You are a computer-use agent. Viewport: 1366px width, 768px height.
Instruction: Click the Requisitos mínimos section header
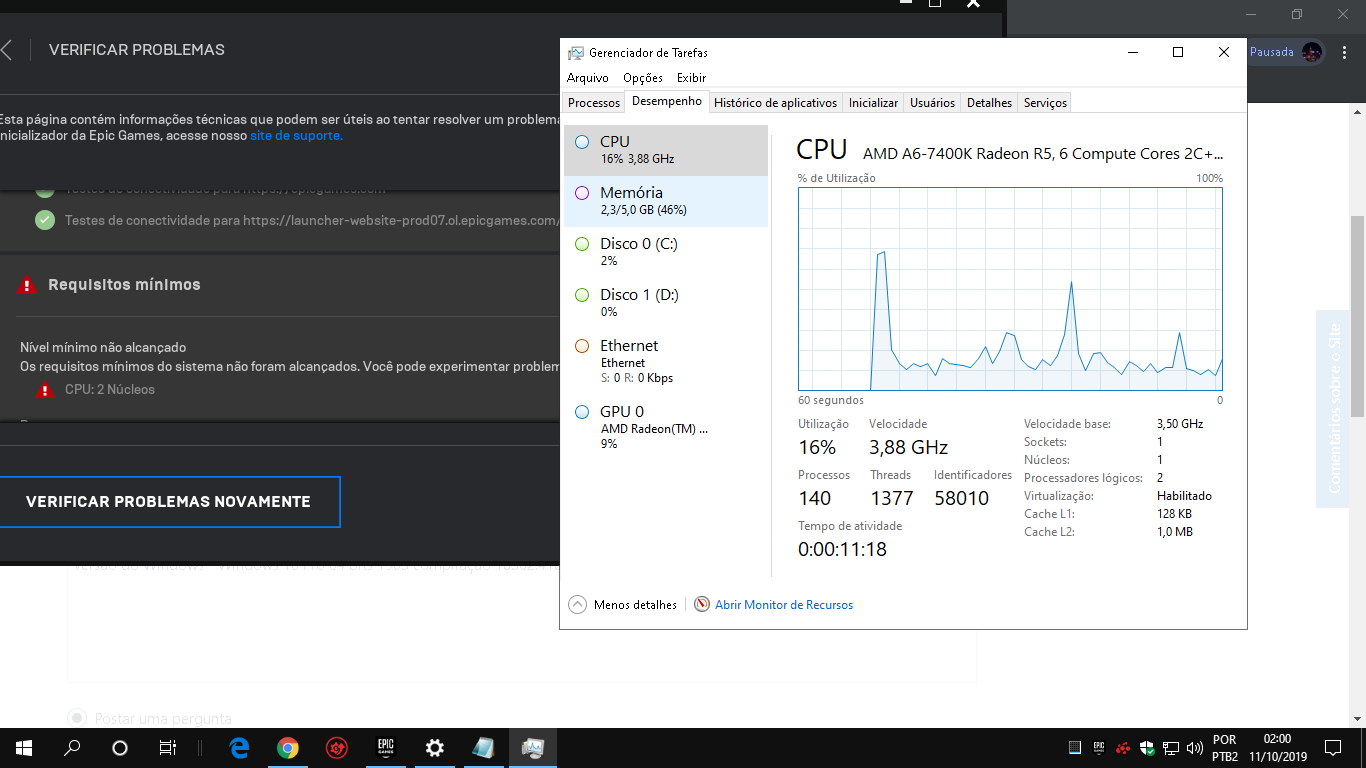click(x=124, y=285)
